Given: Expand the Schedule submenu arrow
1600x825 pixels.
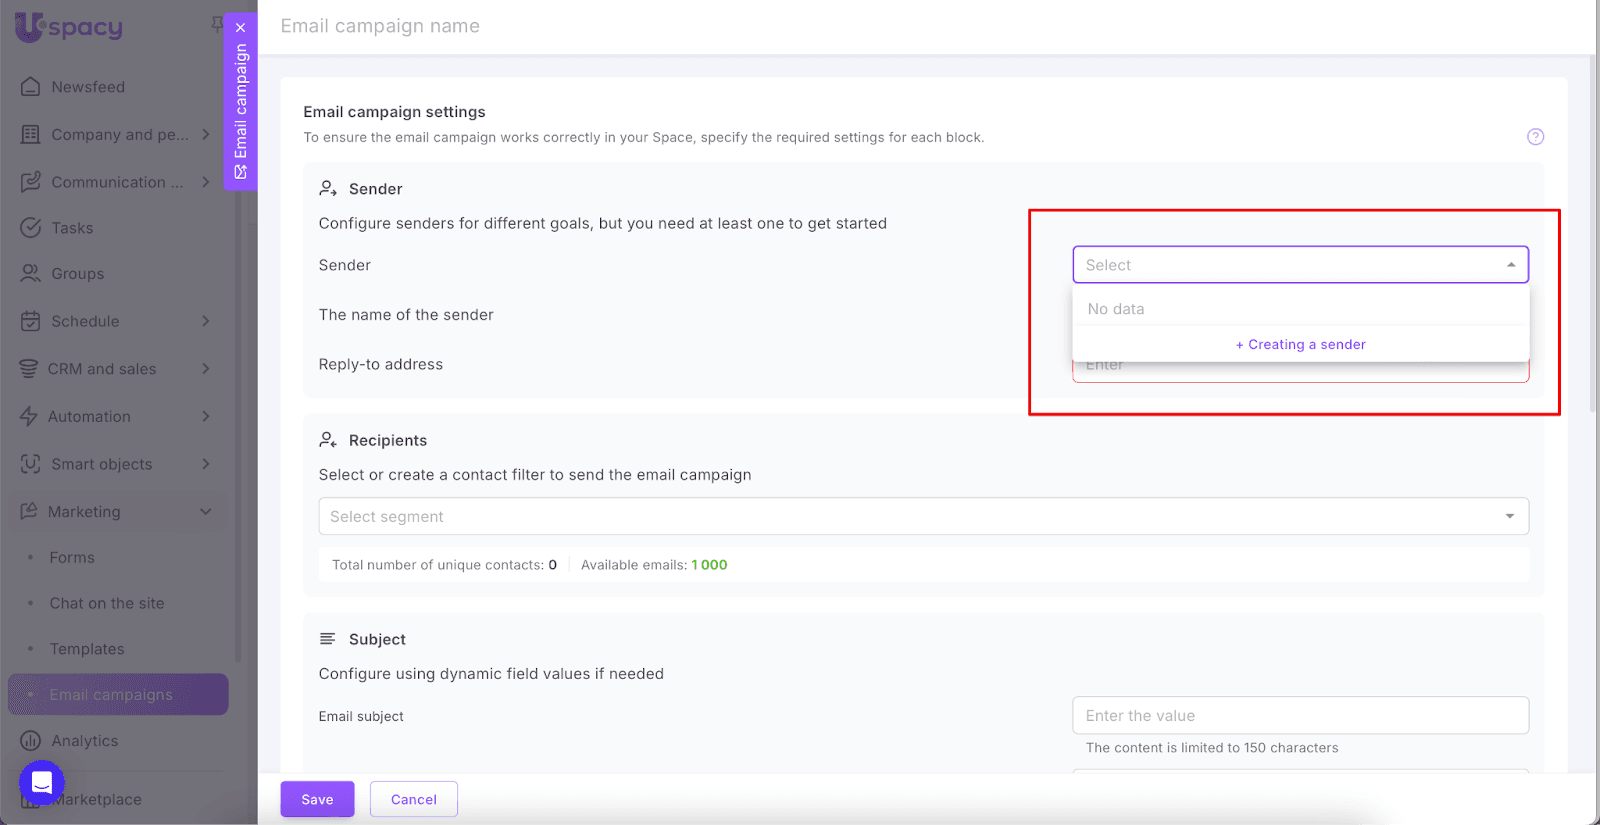Looking at the screenshot, I should (x=205, y=321).
